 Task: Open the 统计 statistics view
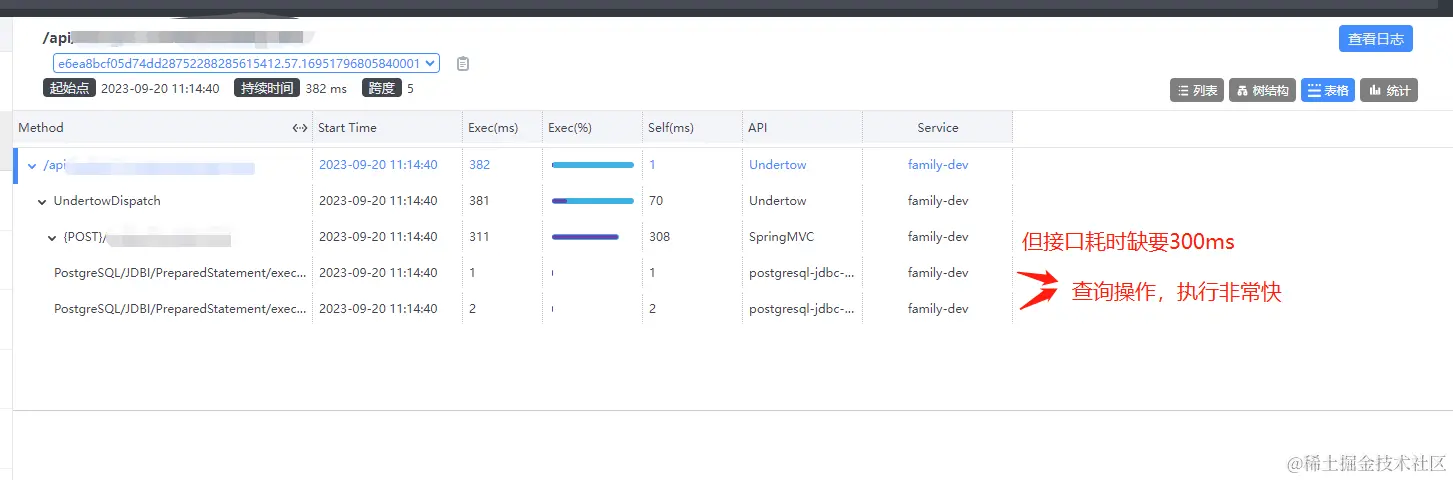(x=1389, y=91)
